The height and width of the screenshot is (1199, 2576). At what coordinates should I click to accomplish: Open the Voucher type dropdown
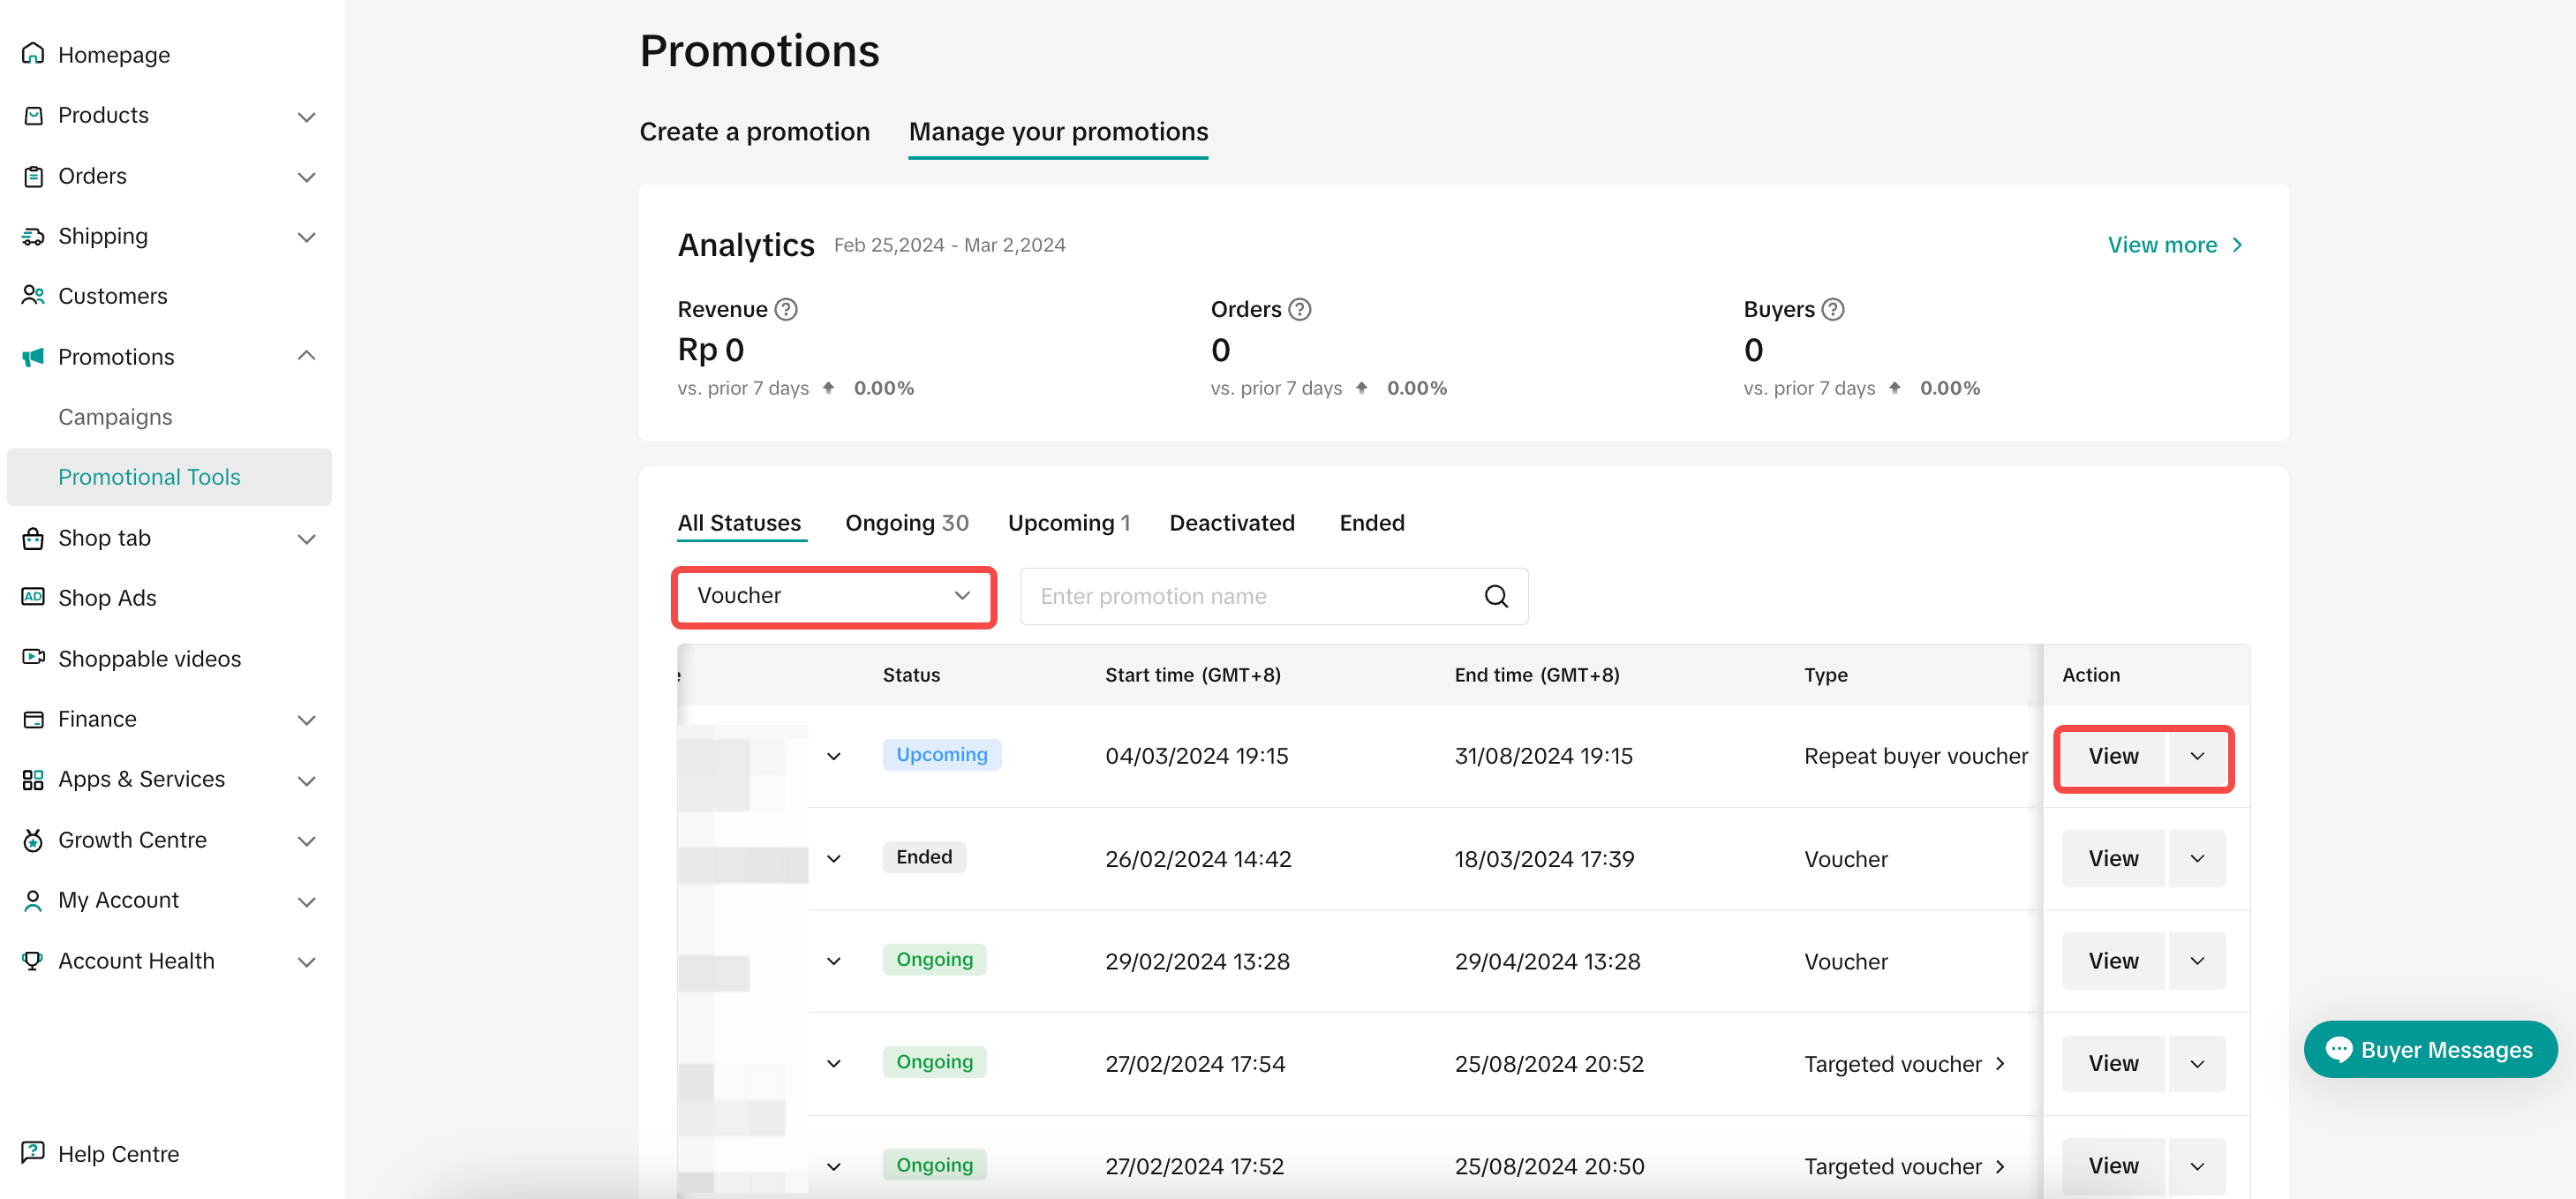833,596
